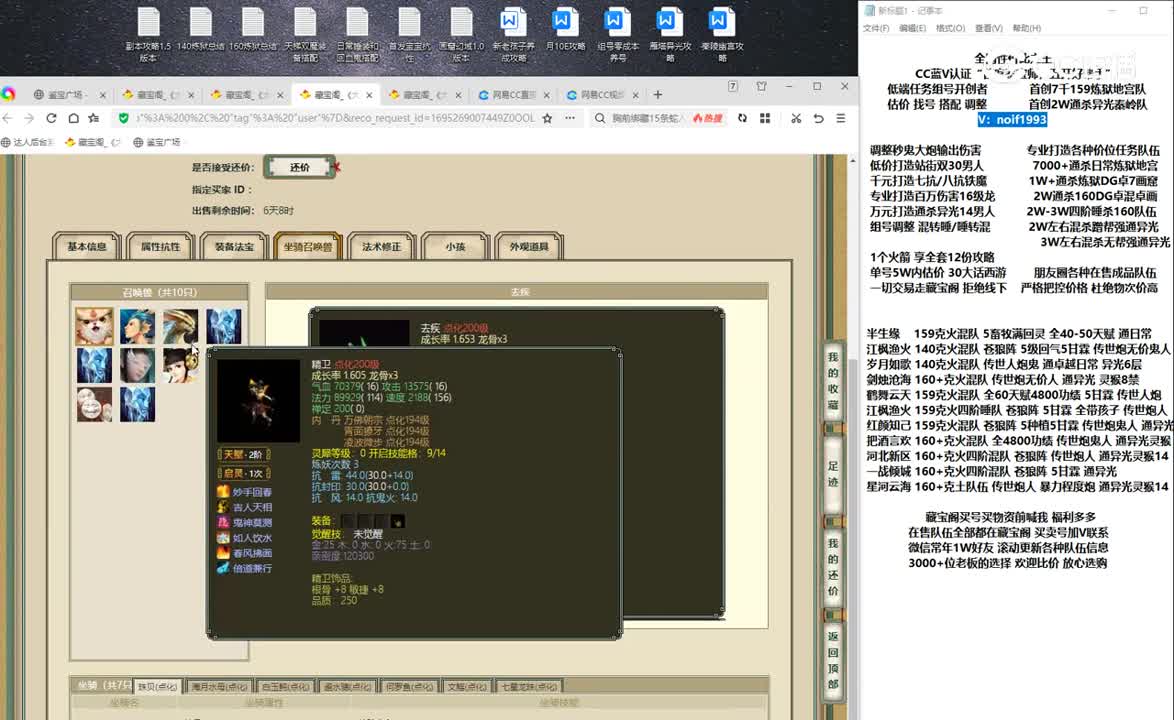This screenshot has height=720, width=1174.
Task: Click browser scissors screenshot tool
Action: [x=796, y=118]
